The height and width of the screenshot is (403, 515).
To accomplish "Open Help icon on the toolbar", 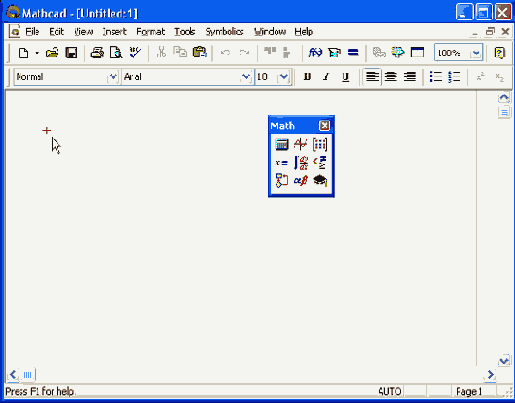I will coord(500,53).
